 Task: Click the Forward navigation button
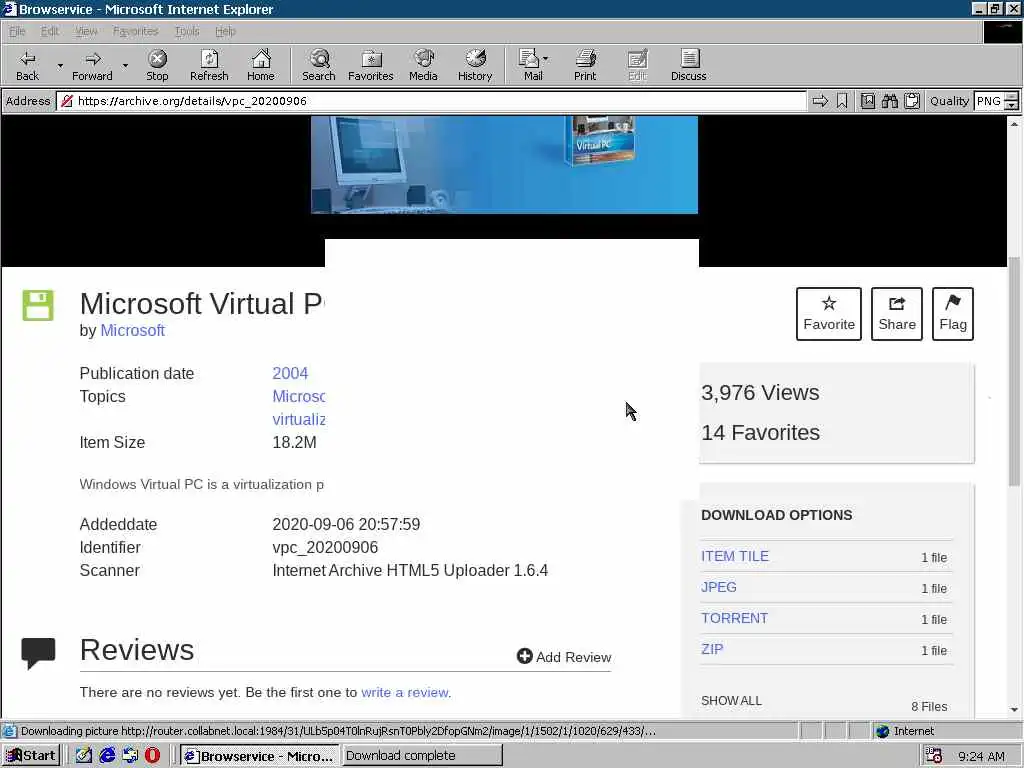click(x=92, y=65)
